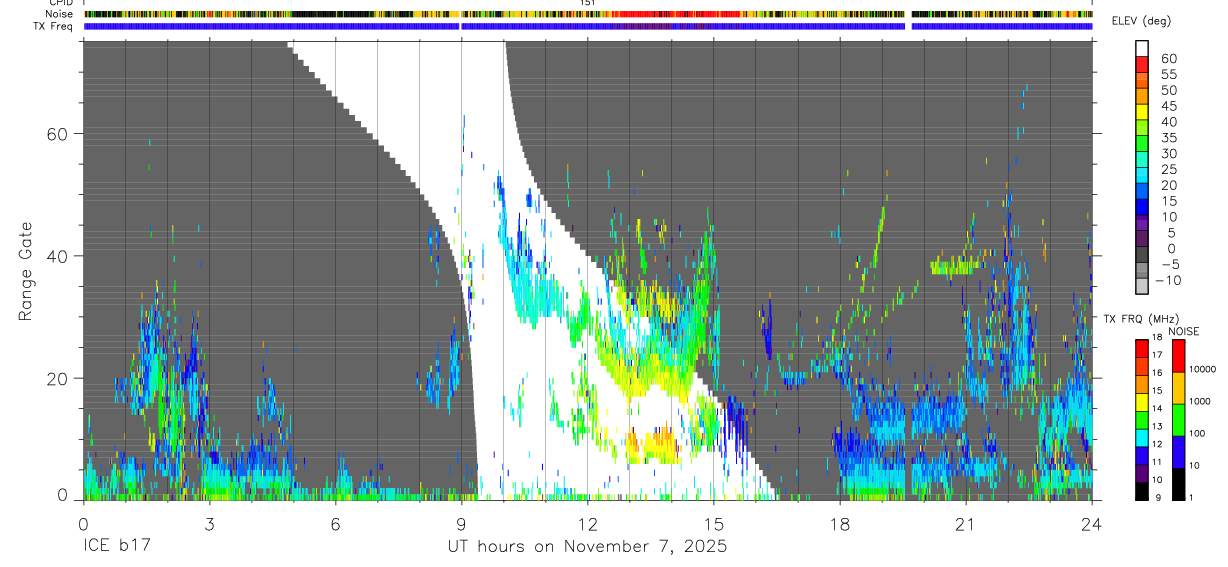Viewport: 1228px width, 567px height.
Task: Click the TX FRQ legend value 9
Action: click(x=1158, y=497)
